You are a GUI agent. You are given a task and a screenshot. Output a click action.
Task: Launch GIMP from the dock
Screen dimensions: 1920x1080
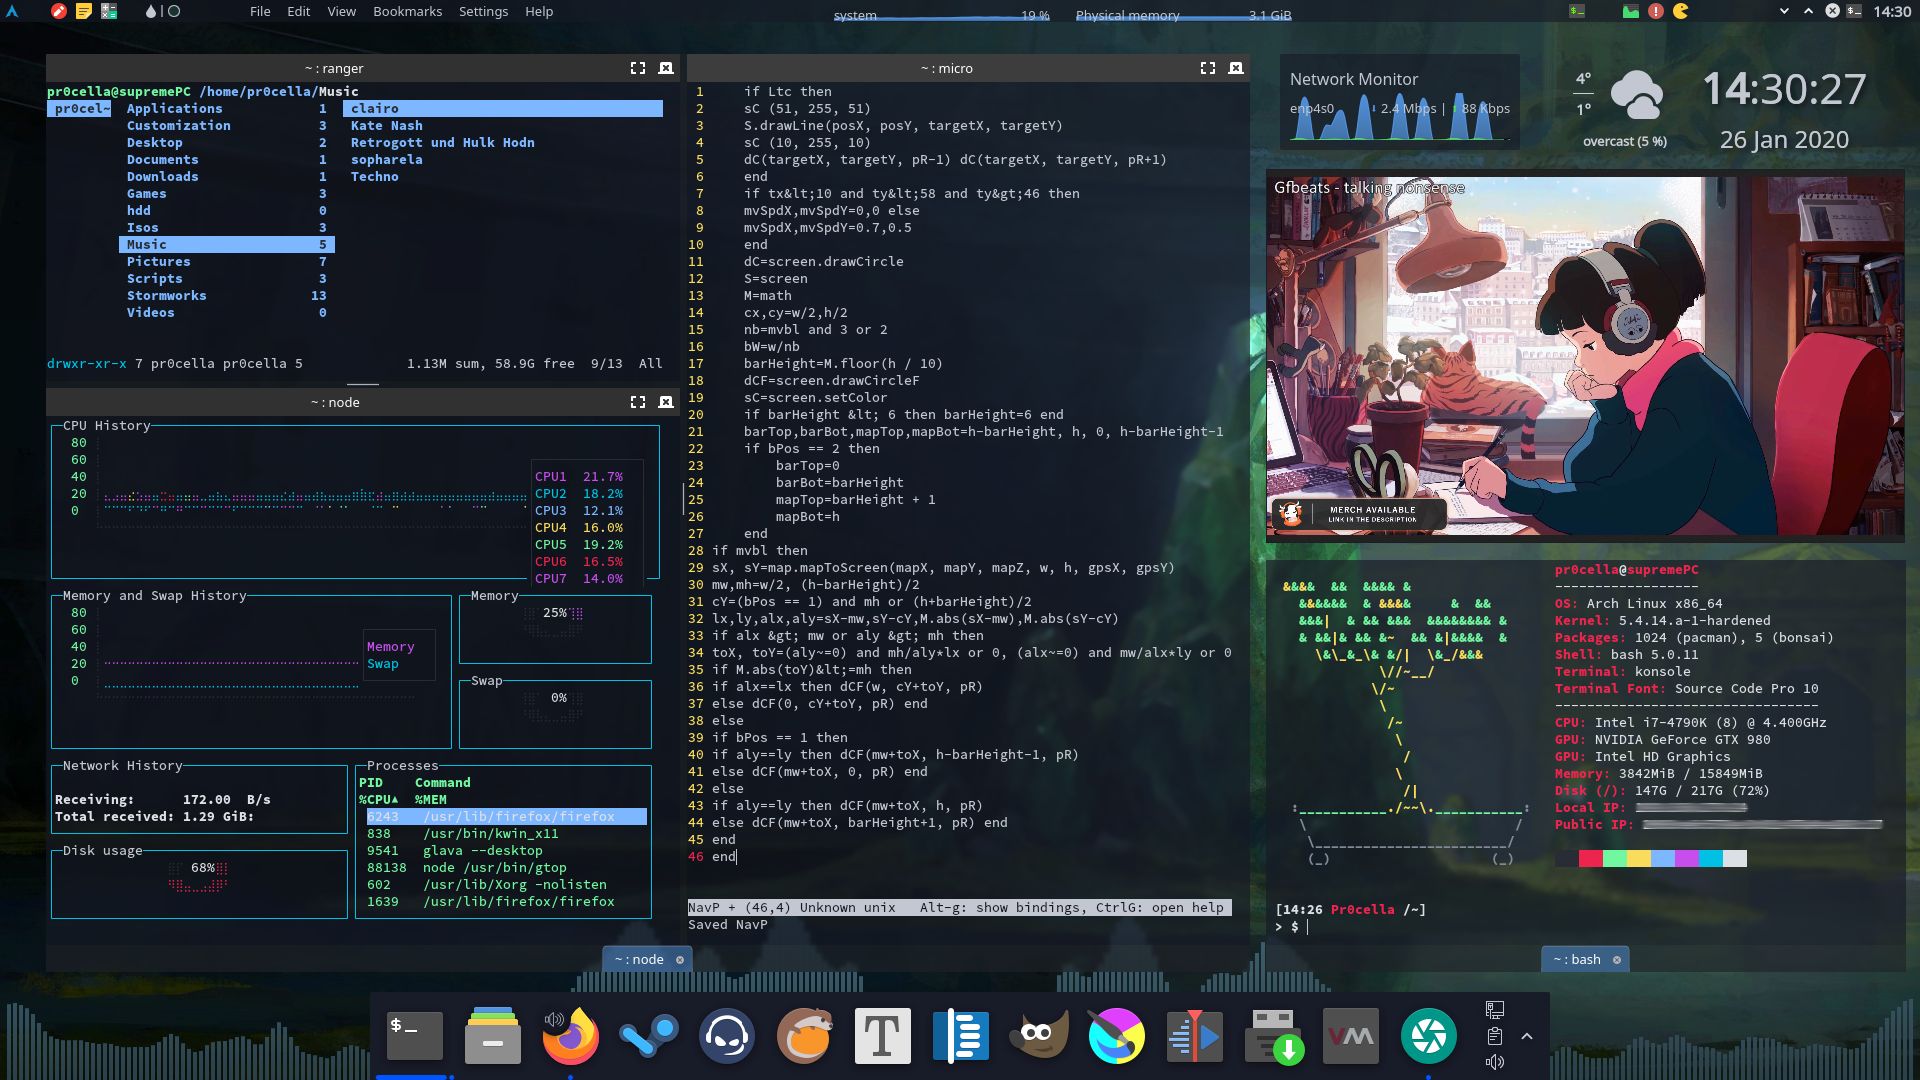pyautogui.click(x=1039, y=1035)
